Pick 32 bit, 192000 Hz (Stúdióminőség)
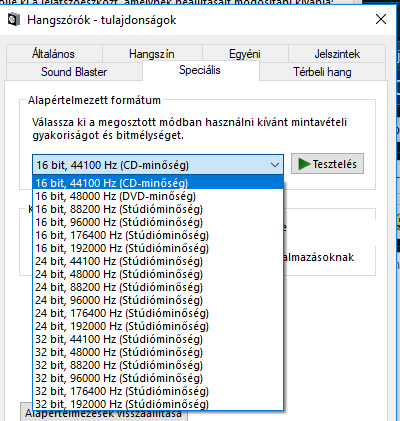400x421 pixels. coord(158,404)
